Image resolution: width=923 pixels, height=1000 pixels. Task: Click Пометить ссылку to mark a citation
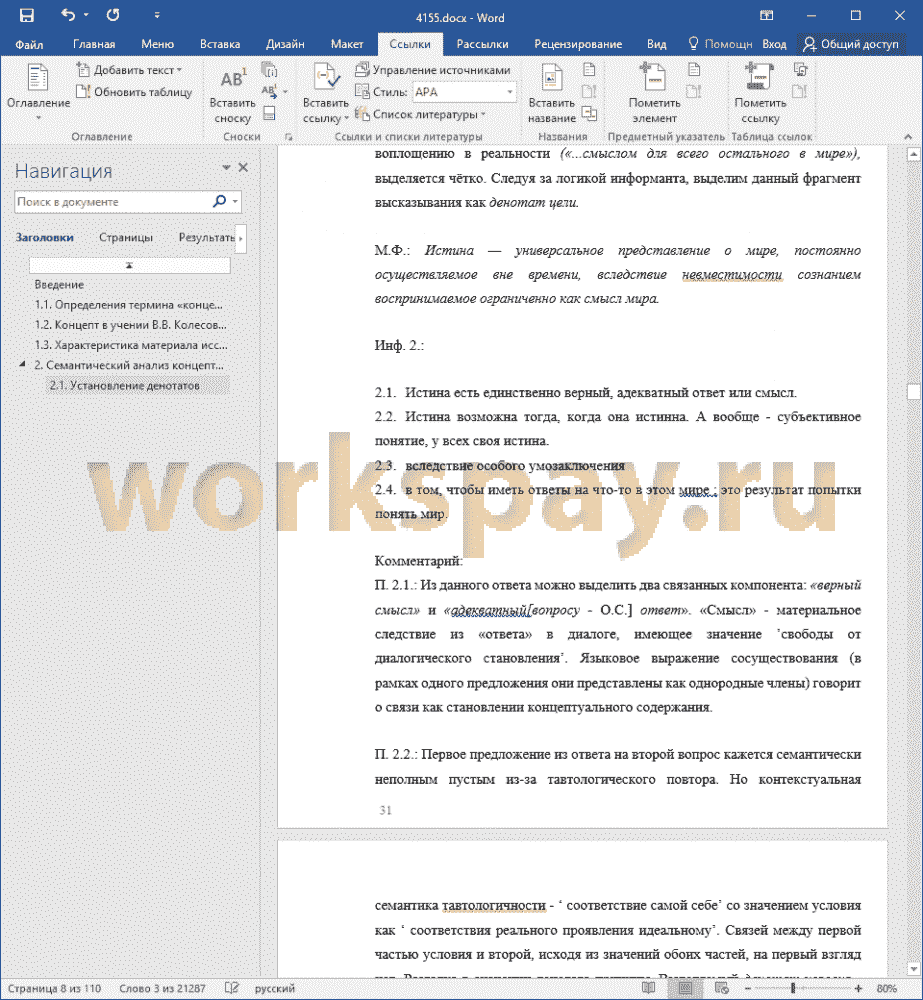[760, 93]
